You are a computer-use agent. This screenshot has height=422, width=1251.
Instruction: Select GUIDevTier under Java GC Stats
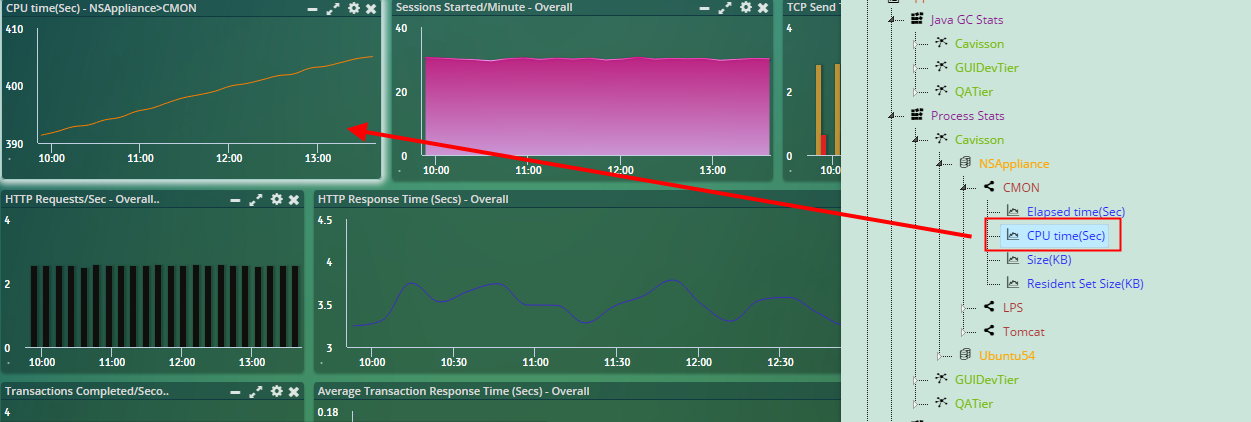pos(986,68)
